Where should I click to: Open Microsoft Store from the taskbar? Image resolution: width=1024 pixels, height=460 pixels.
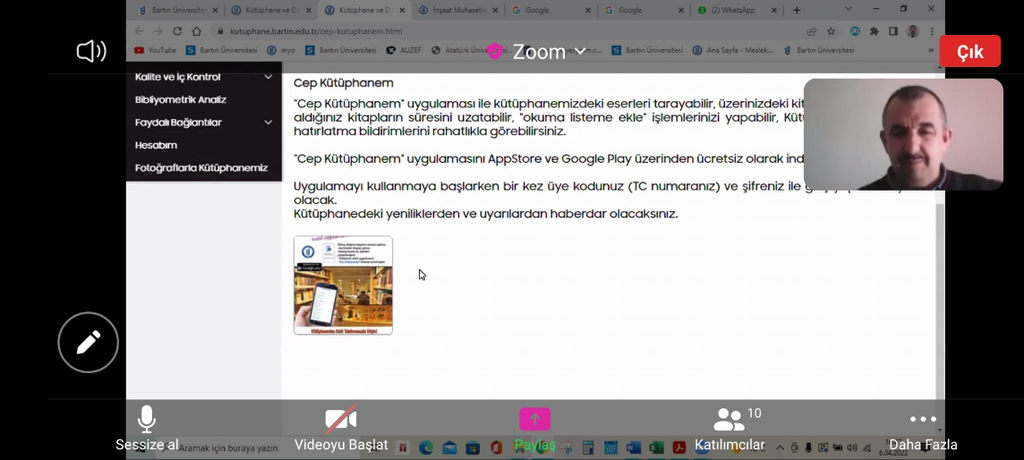point(472,448)
